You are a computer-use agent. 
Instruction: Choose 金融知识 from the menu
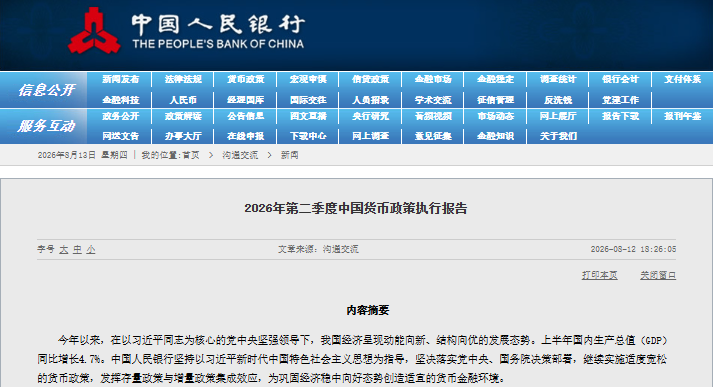point(495,136)
